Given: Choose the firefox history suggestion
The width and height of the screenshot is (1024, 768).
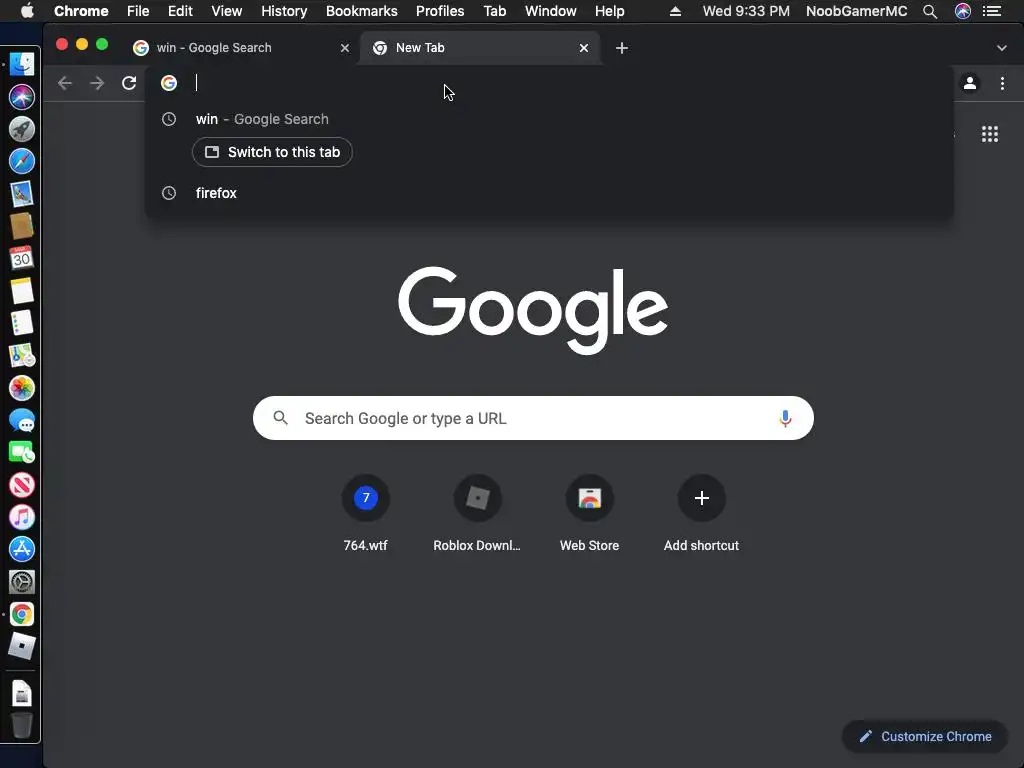Looking at the screenshot, I should [549, 193].
